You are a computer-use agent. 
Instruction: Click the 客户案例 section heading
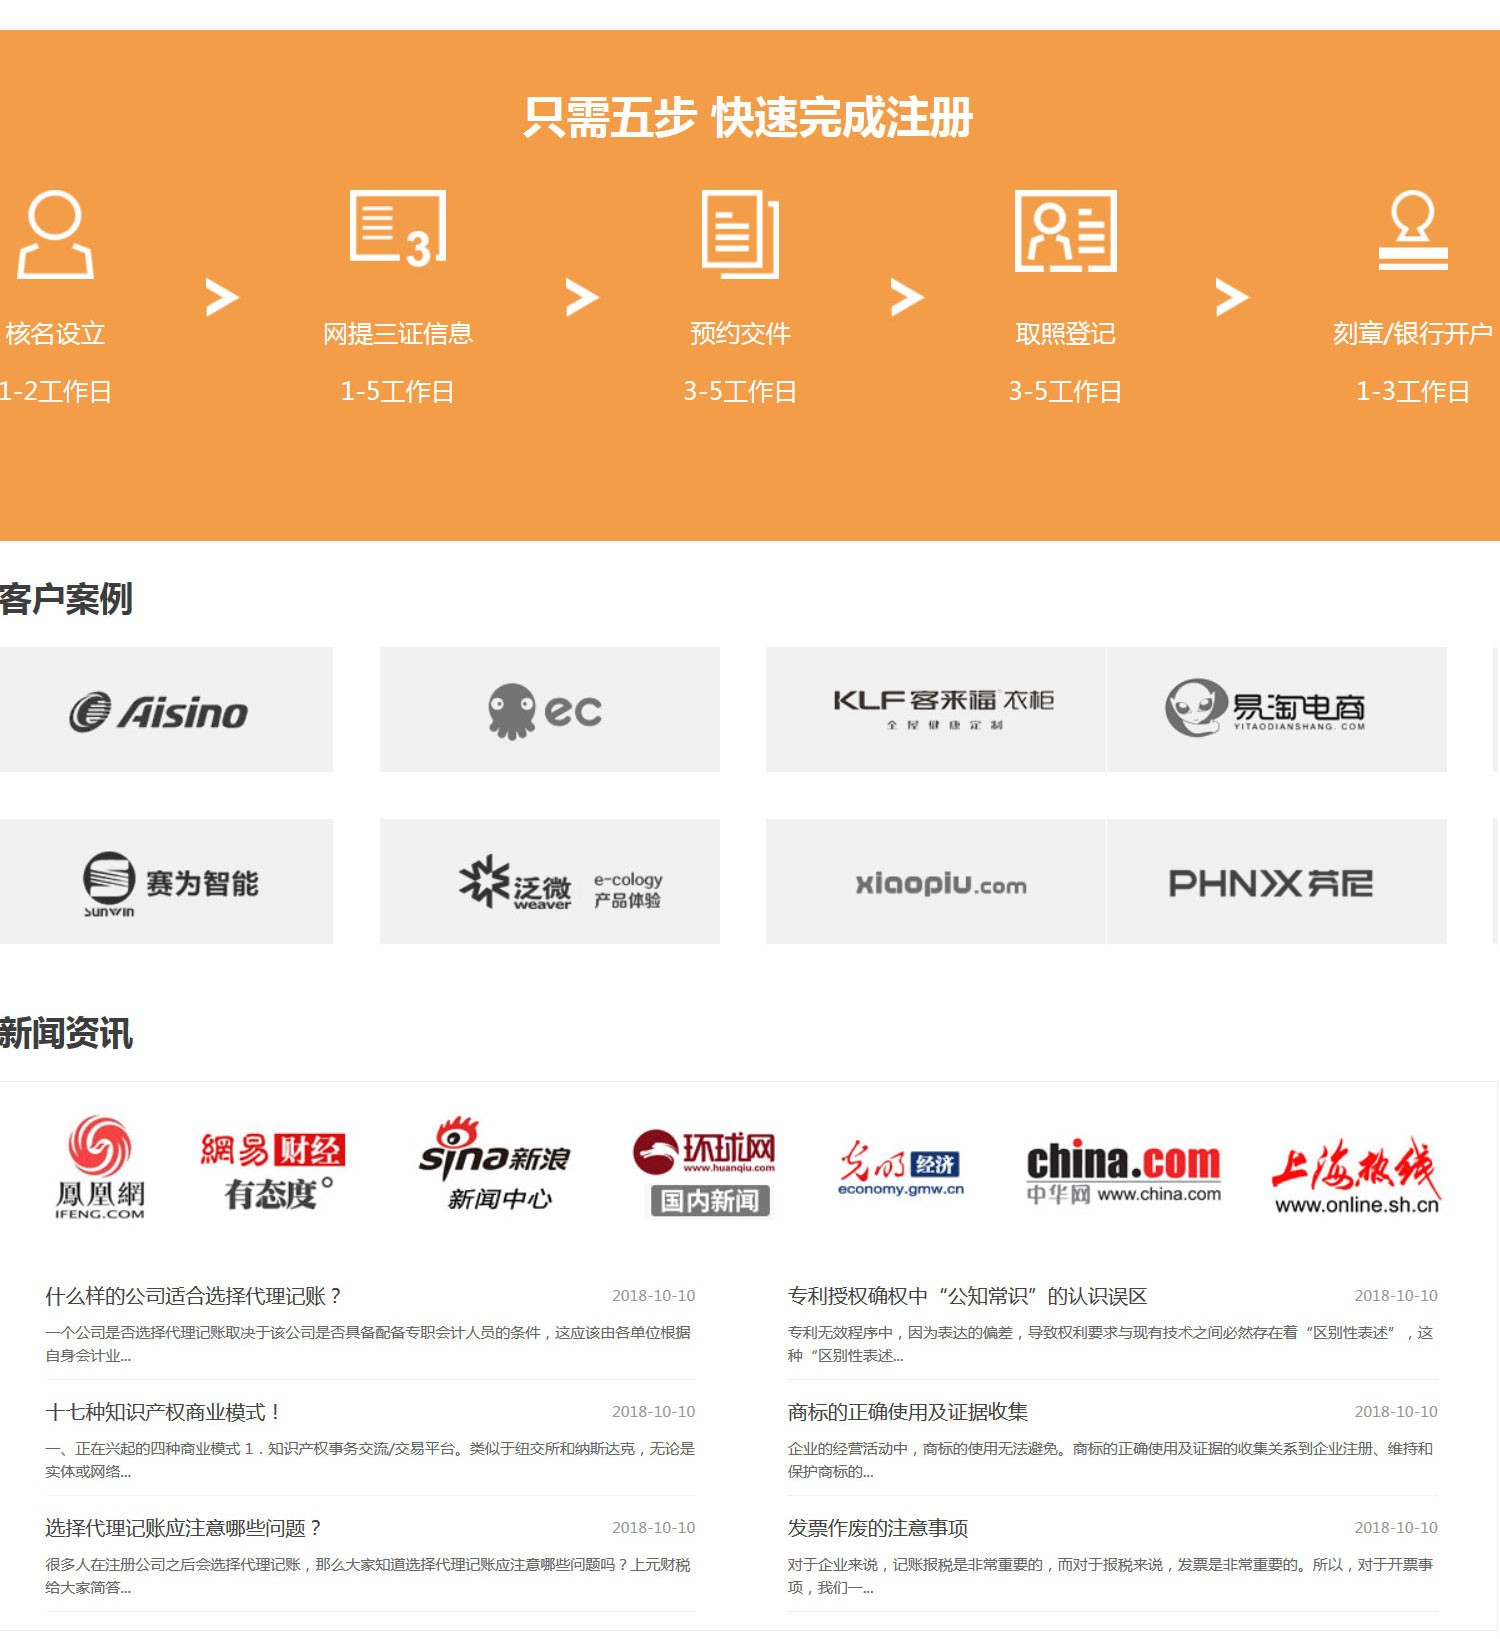click(x=66, y=599)
